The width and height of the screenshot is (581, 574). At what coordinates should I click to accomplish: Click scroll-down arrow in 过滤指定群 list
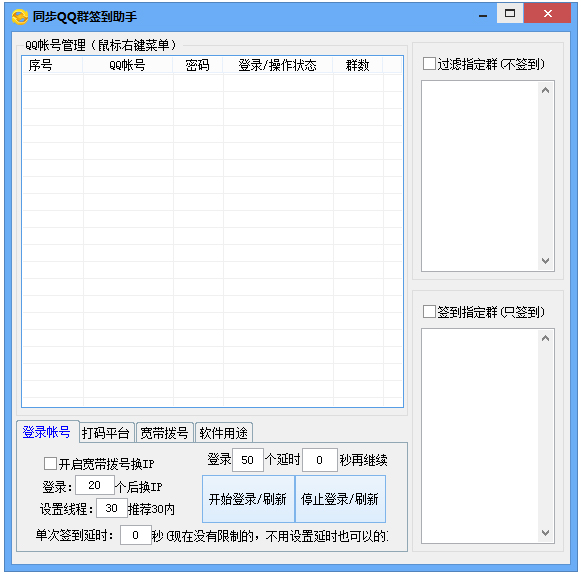pos(545,261)
